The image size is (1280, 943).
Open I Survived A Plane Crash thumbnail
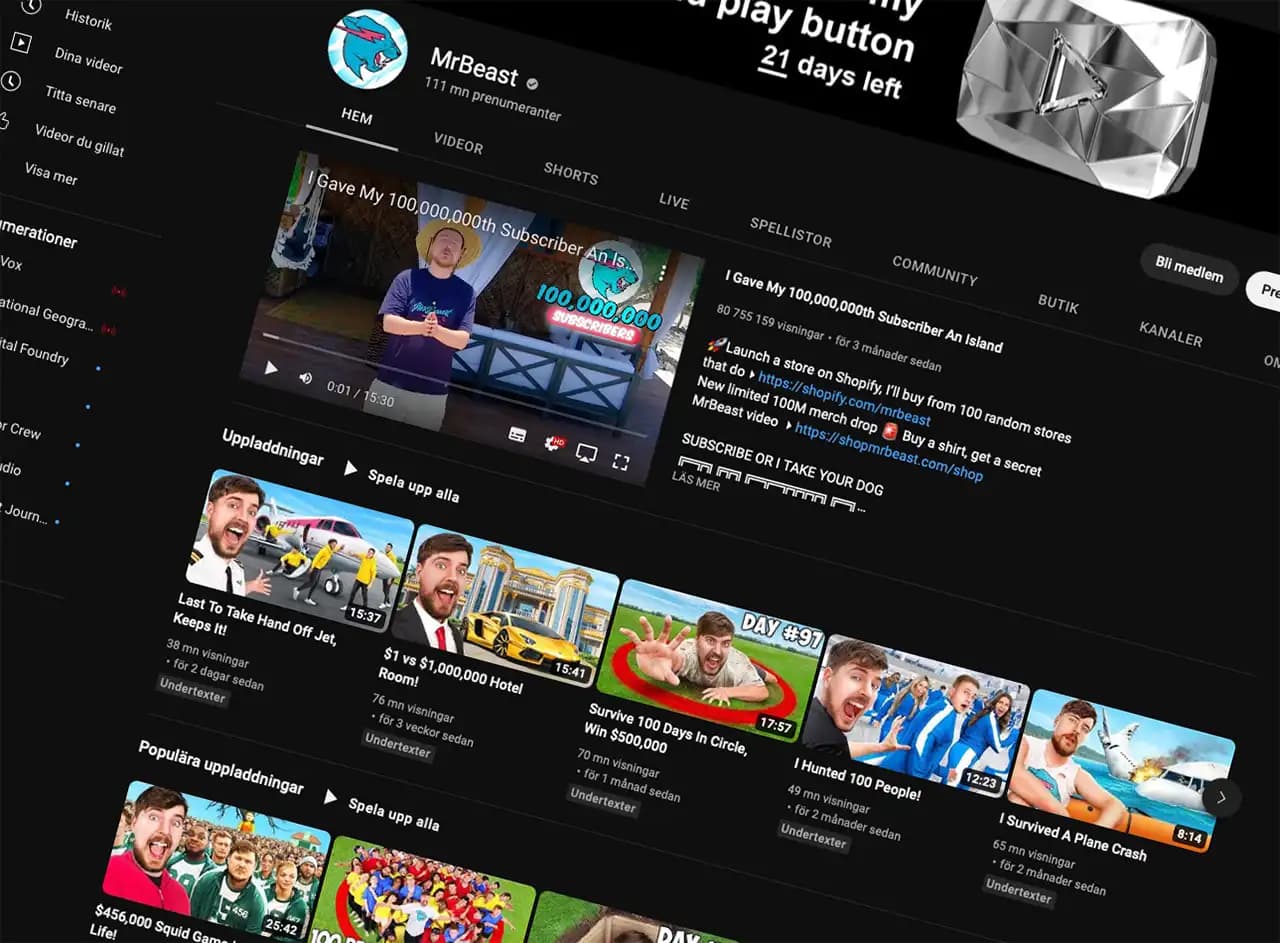[1121, 772]
